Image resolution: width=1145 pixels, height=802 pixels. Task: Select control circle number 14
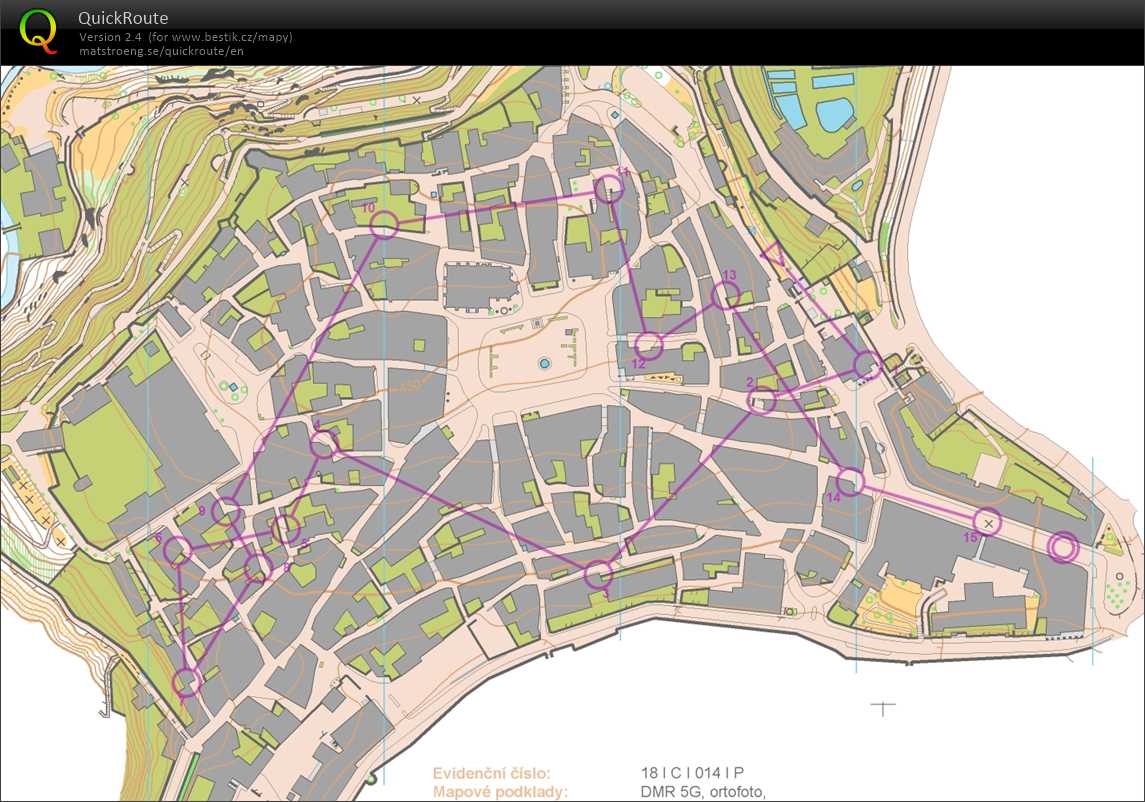point(850,482)
